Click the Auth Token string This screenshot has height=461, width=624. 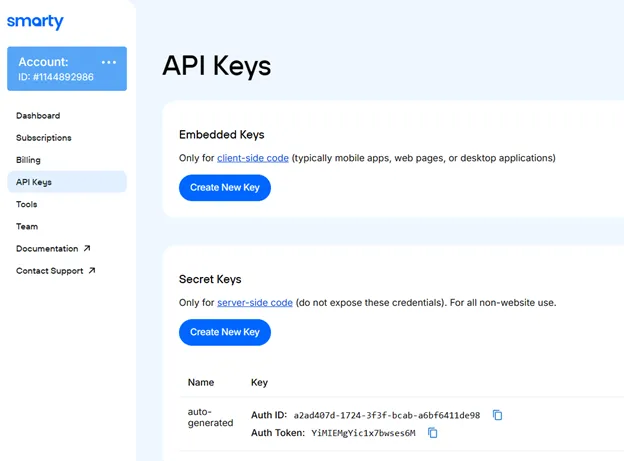click(363, 433)
